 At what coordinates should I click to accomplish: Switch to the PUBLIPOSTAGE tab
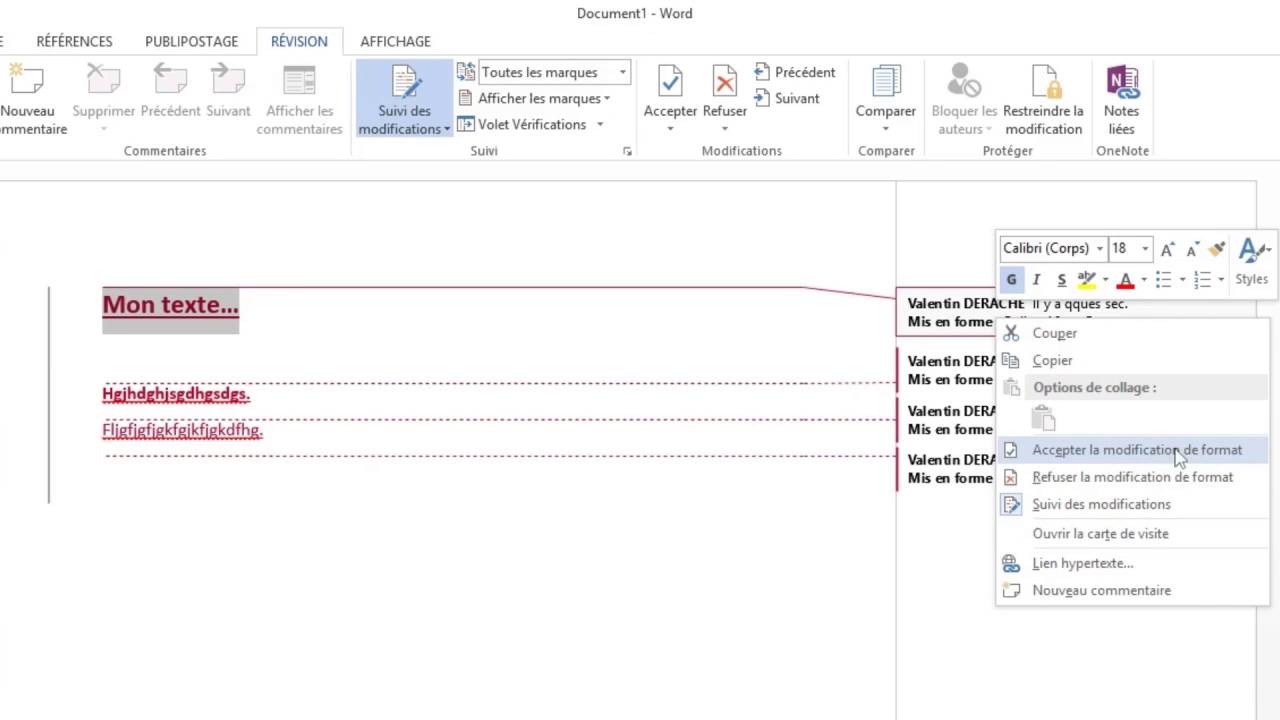[191, 41]
